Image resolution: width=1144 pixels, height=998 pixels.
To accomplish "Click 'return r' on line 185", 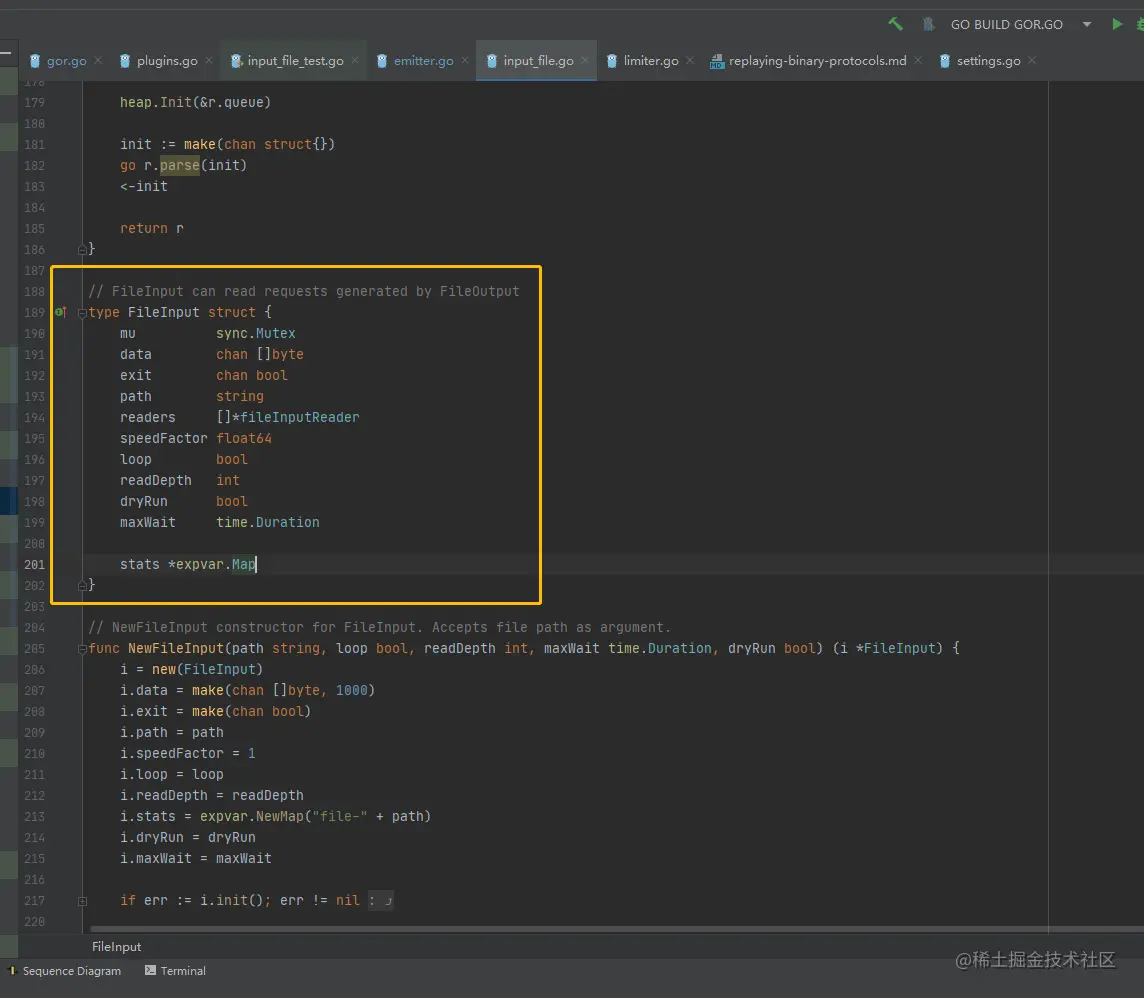I will coord(152,228).
